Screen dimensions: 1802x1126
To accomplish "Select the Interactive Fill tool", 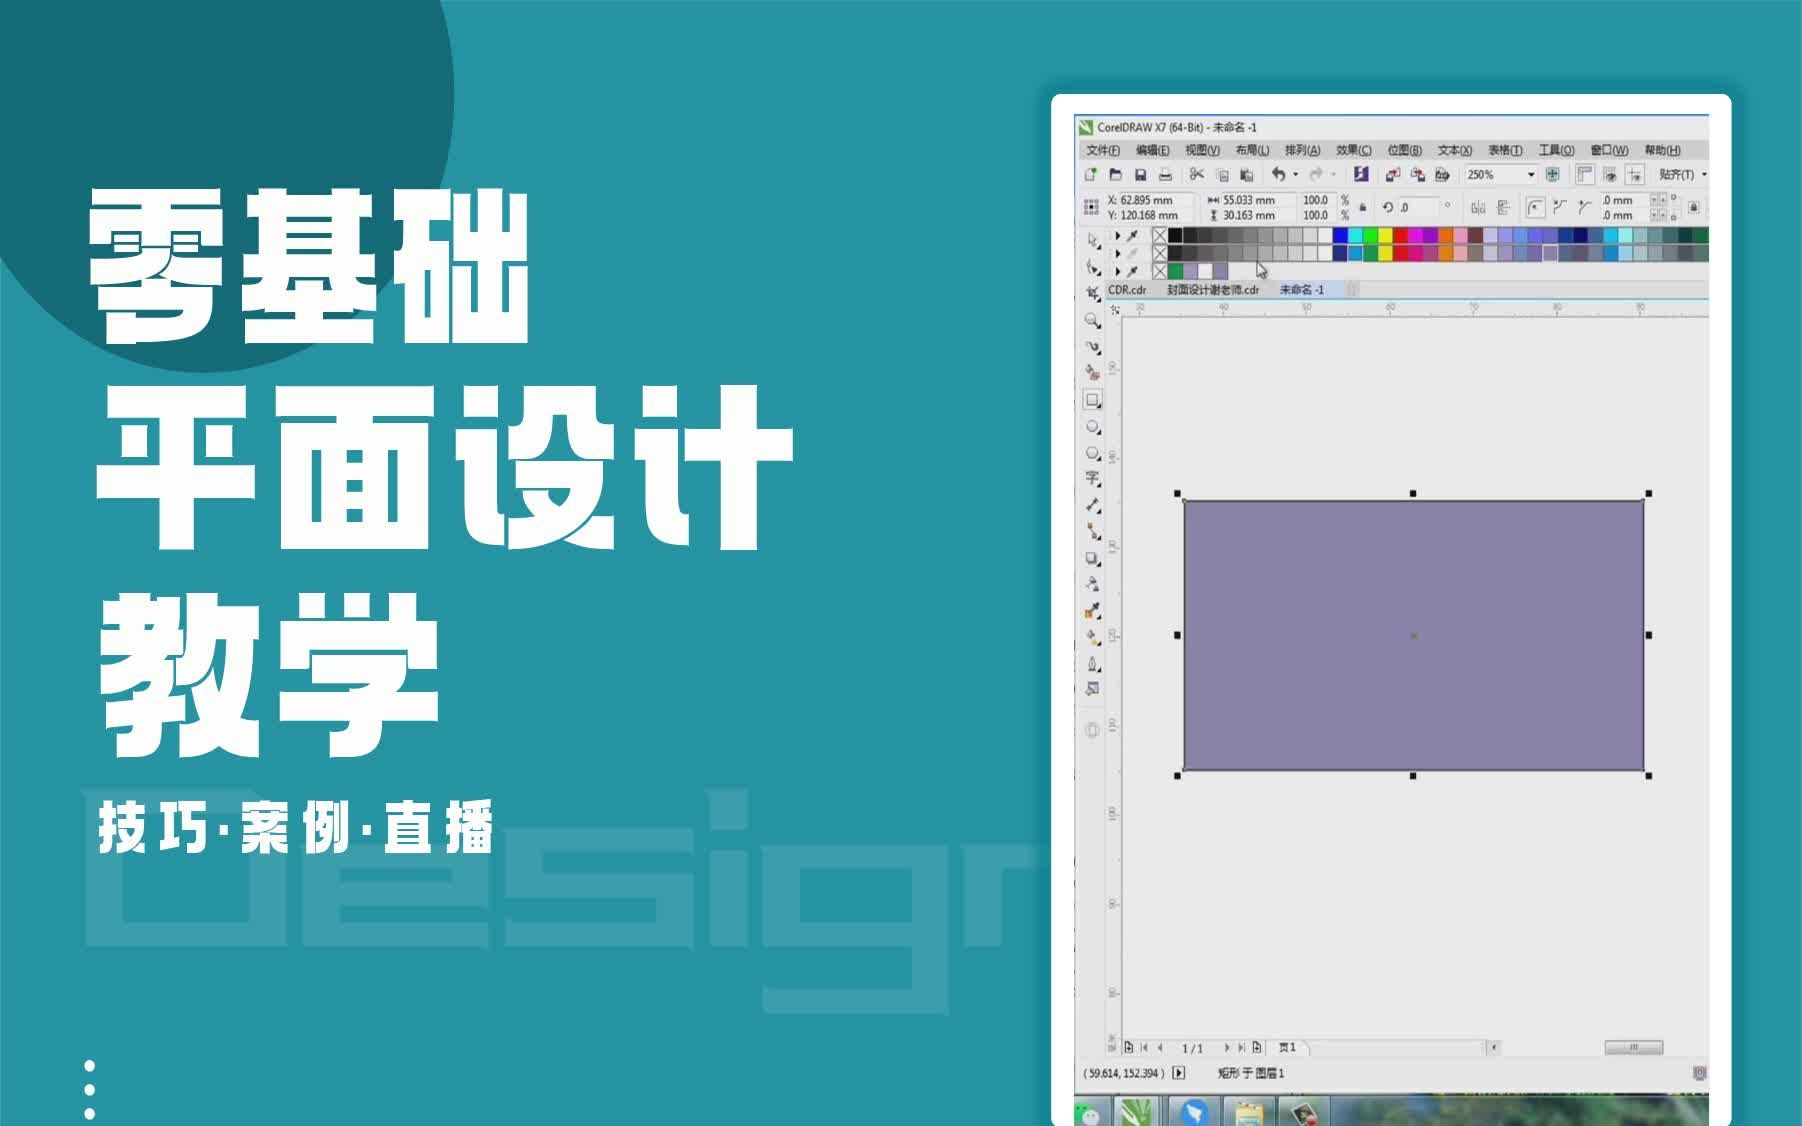I will coord(1092,636).
